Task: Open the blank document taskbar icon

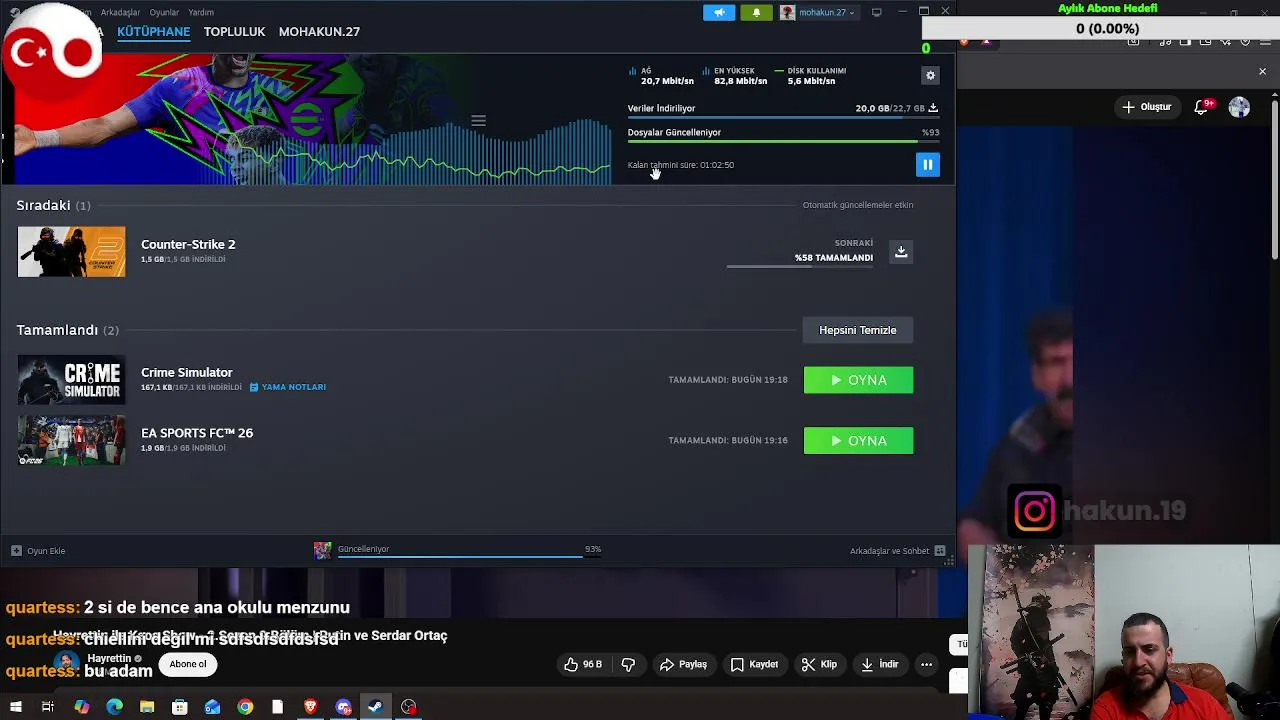Action: (277, 707)
